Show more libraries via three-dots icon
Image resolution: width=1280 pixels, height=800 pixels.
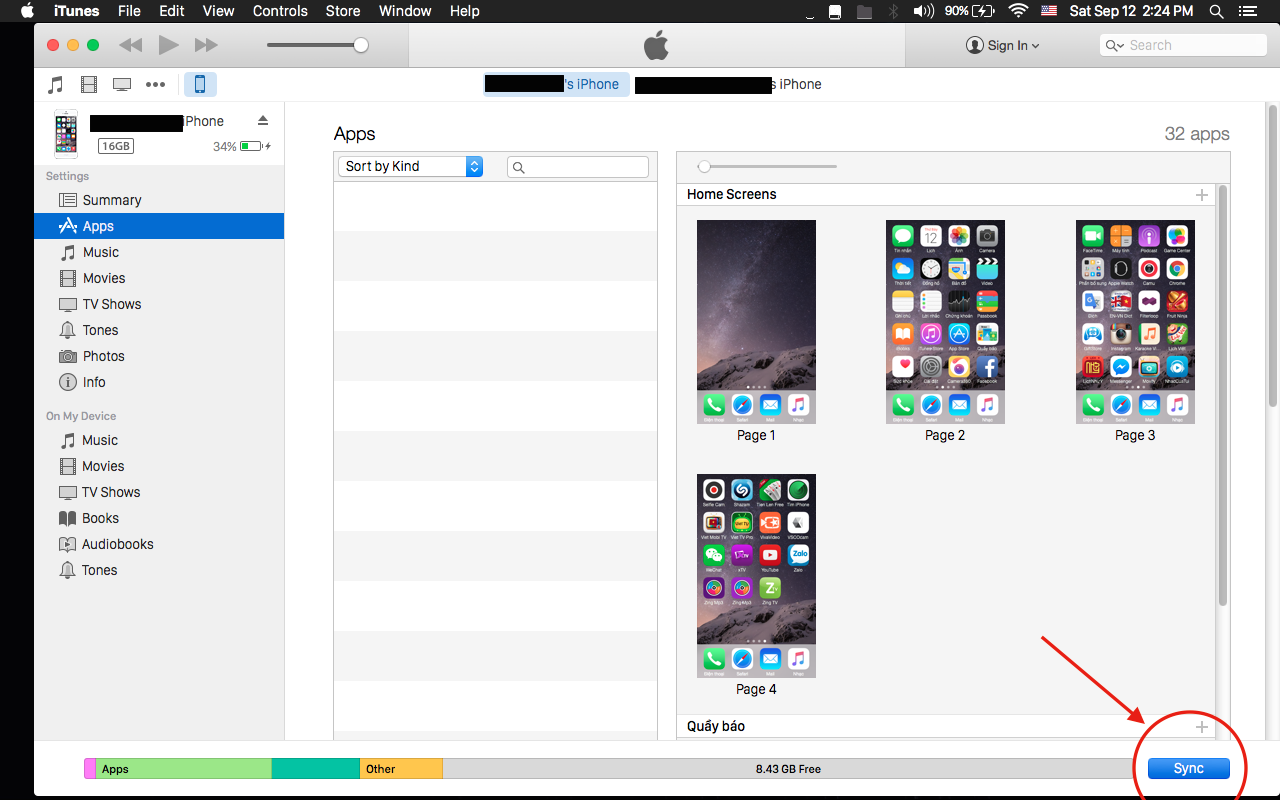click(x=155, y=84)
